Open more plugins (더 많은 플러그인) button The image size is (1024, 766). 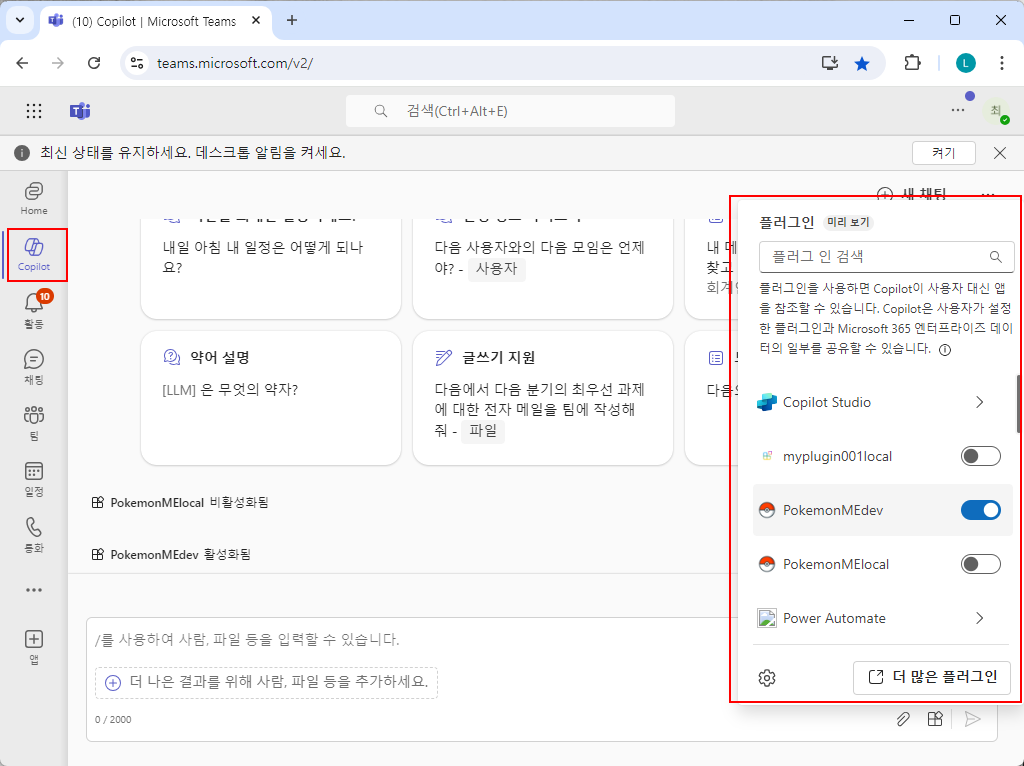pos(932,677)
